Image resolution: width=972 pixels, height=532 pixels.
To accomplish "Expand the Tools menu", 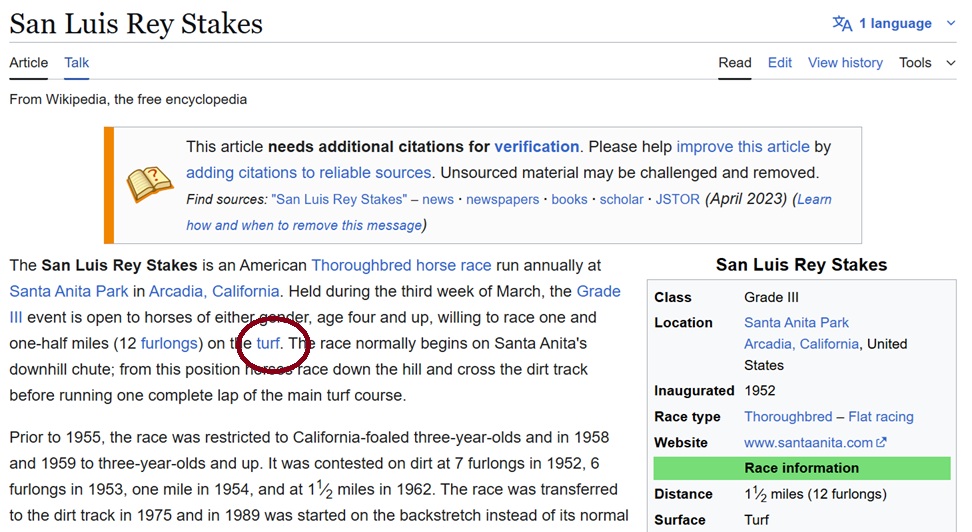I will 927,63.
